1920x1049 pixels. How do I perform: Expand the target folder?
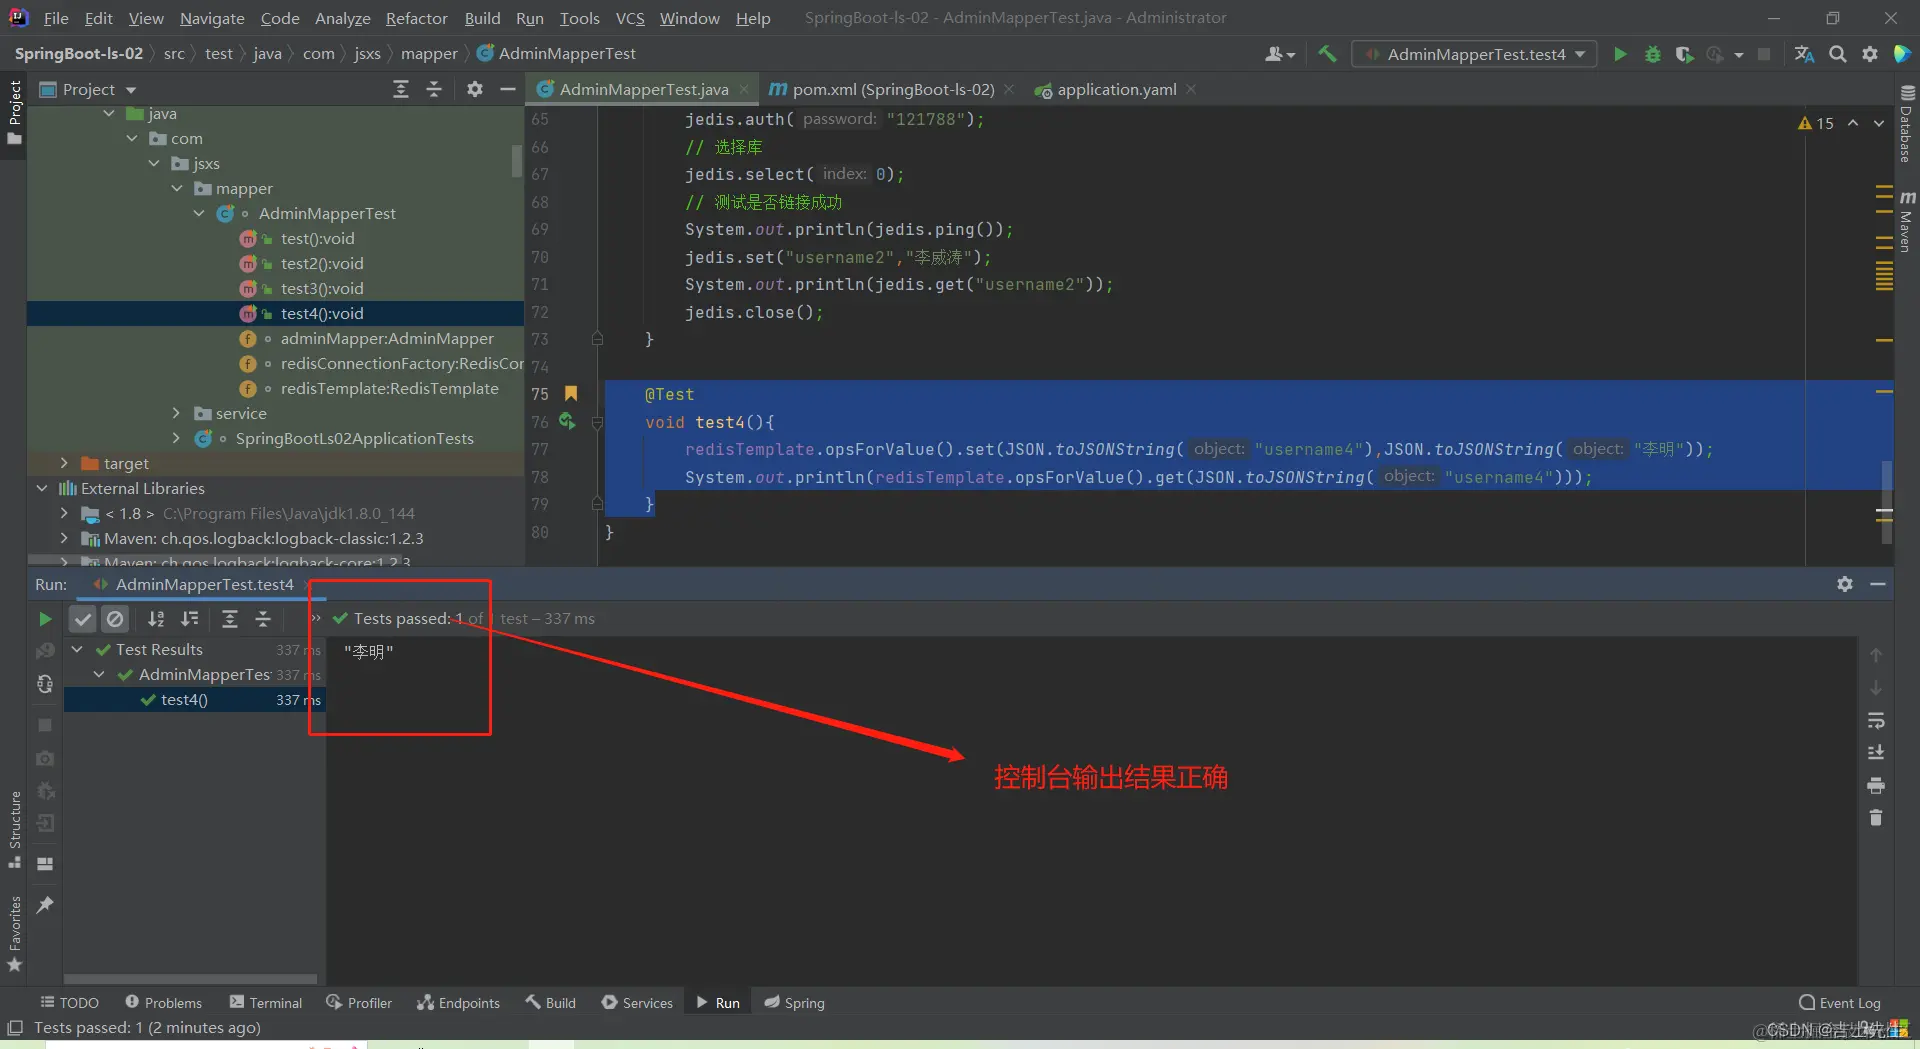coord(64,463)
